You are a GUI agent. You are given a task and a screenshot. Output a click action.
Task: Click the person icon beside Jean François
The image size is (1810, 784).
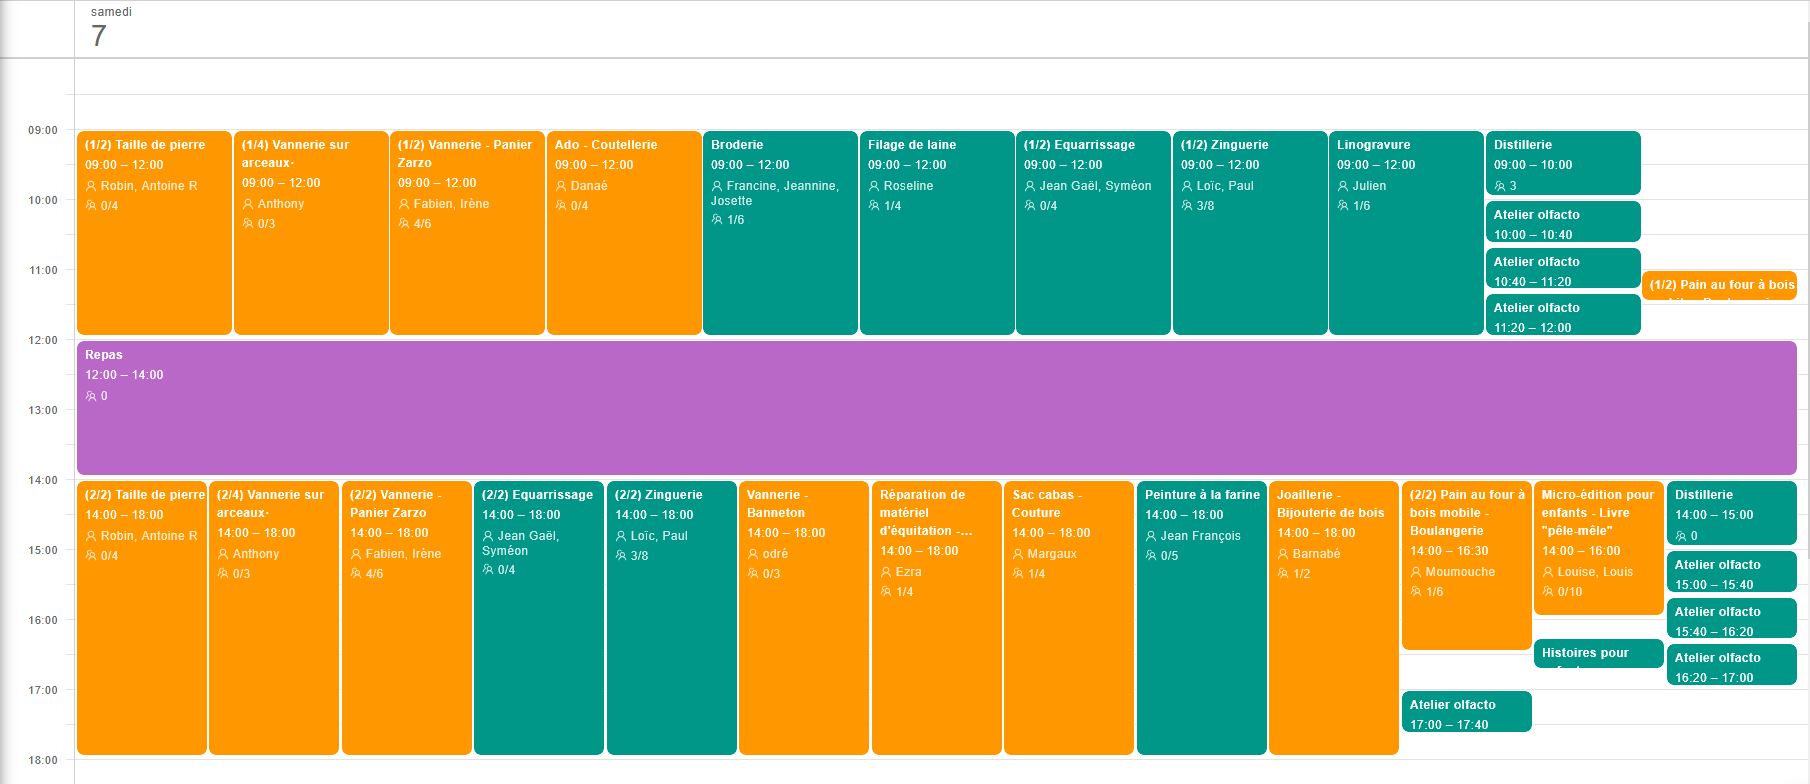coord(1151,536)
